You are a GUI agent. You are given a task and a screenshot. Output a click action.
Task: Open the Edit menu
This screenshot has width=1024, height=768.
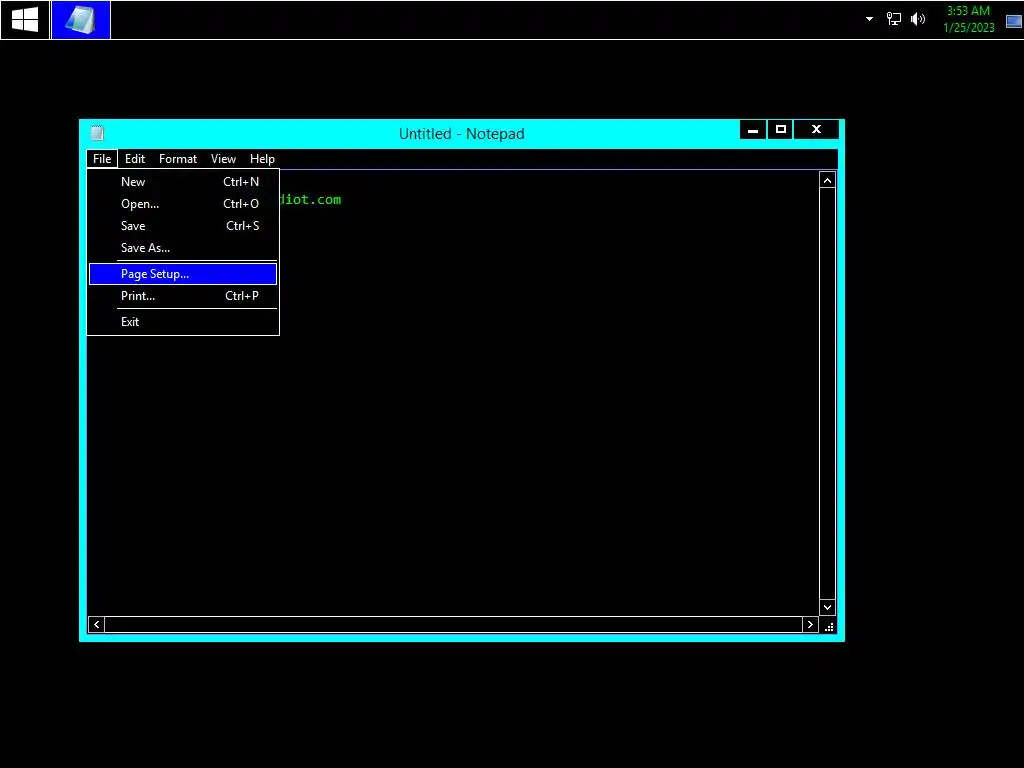coord(135,159)
